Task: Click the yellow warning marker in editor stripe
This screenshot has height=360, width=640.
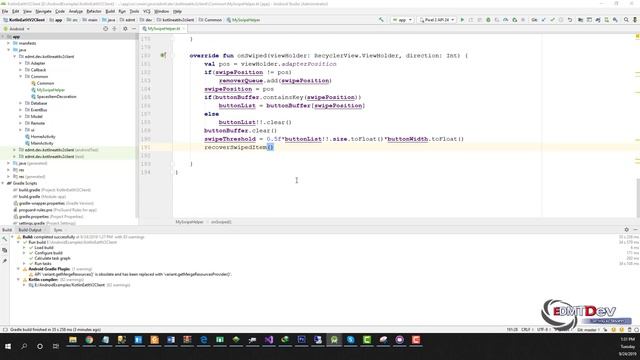Action: (x=637, y=36)
